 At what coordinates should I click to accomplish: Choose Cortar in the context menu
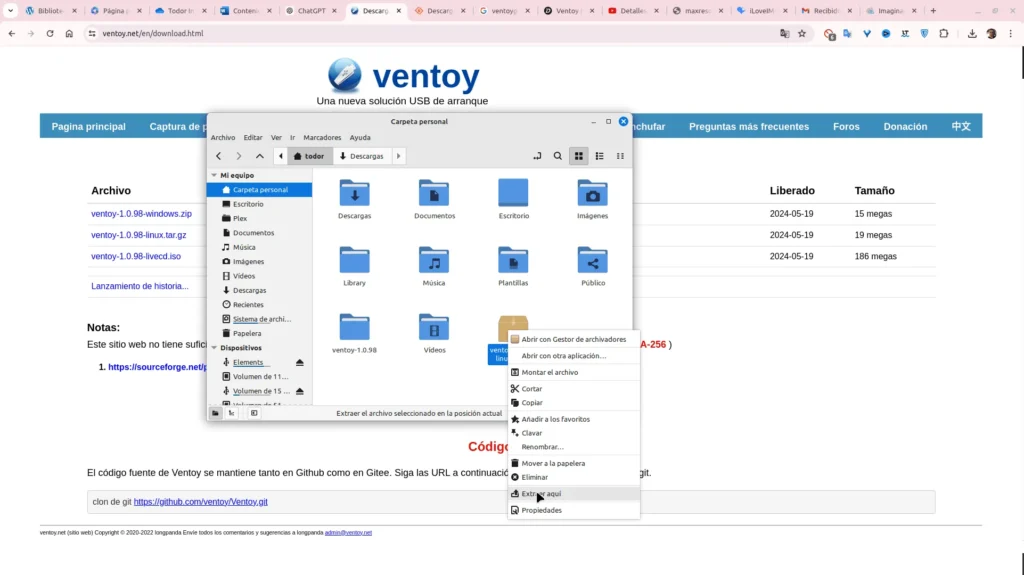pyautogui.click(x=573, y=388)
